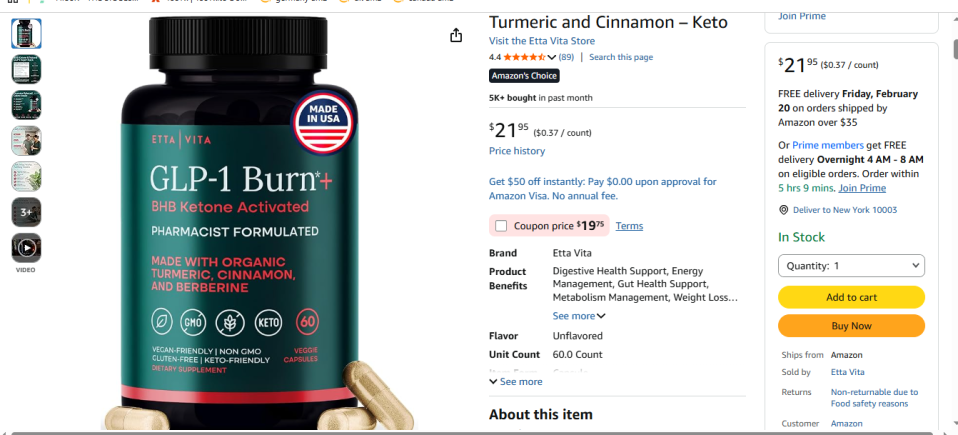Image resolution: width=958 pixels, height=435 pixels.
Task: Play the product video thumbnail
Action: coord(26,247)
